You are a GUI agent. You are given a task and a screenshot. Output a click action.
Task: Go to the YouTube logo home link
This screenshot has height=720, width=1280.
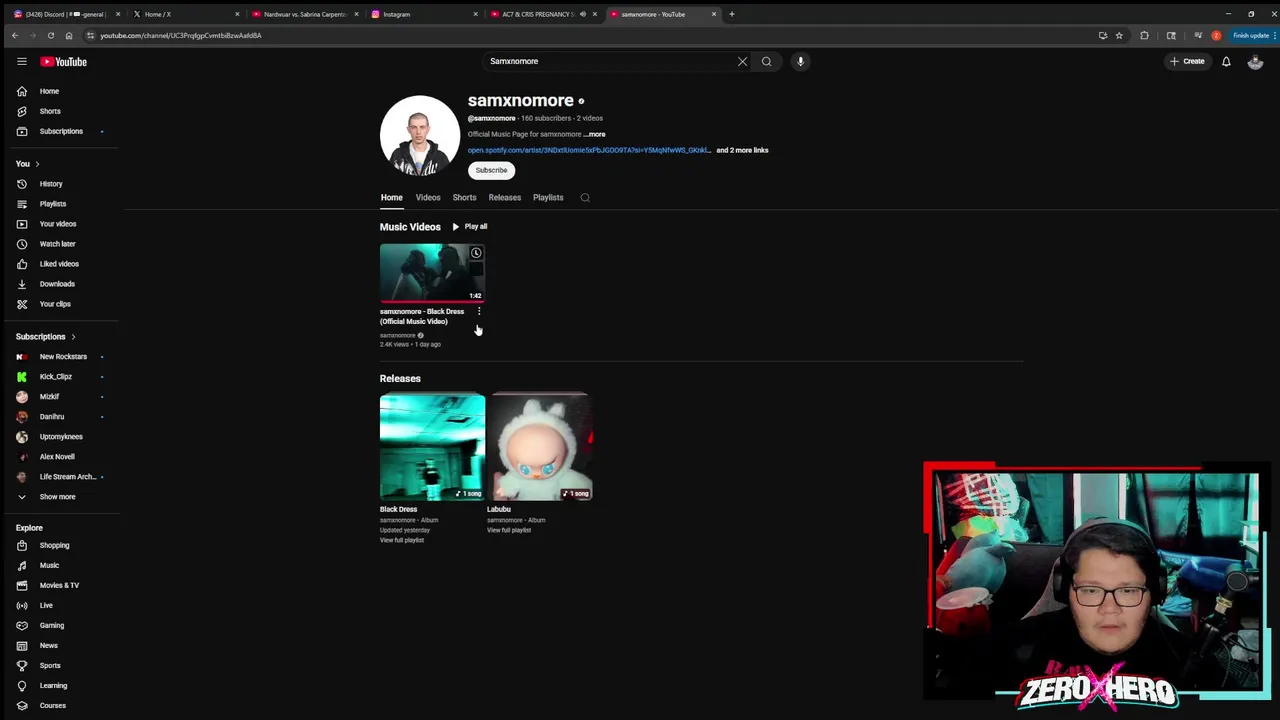[63, 61]
